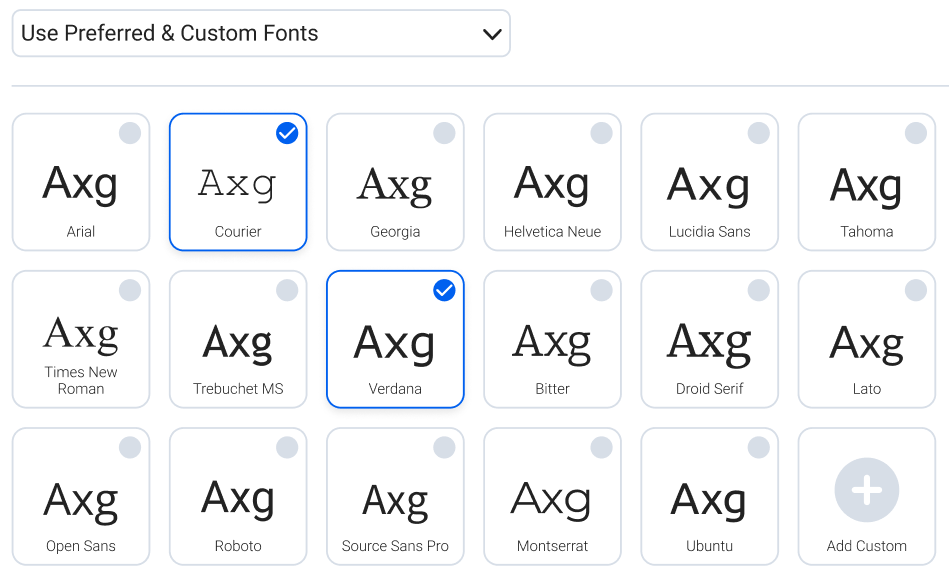Click the Add Custom label

pyautogui.click(x=867, y=546)
